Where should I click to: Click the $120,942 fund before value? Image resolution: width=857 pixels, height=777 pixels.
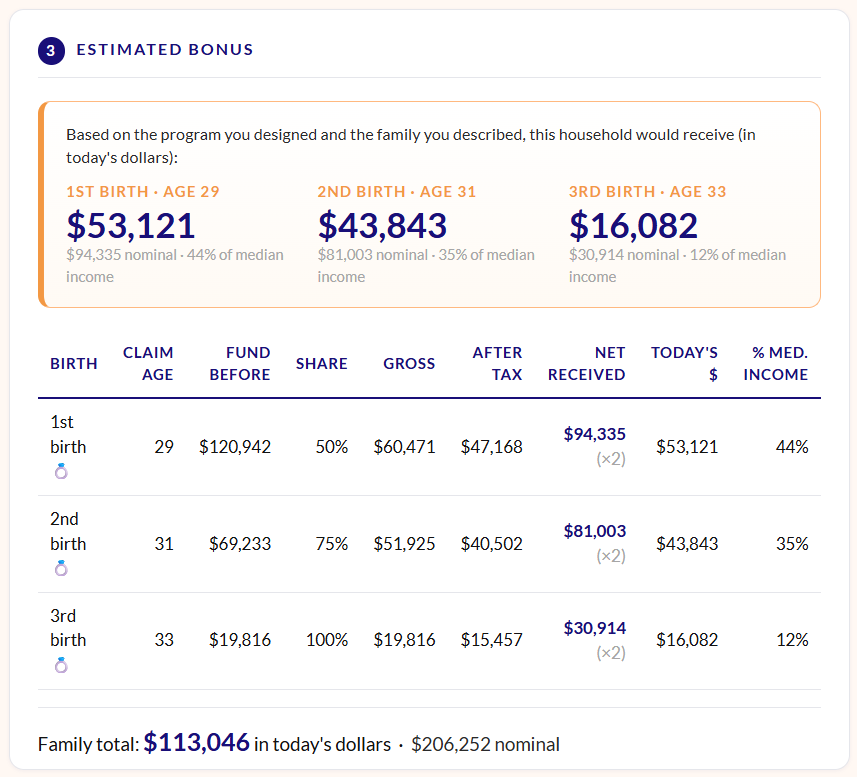coord(235,447)
